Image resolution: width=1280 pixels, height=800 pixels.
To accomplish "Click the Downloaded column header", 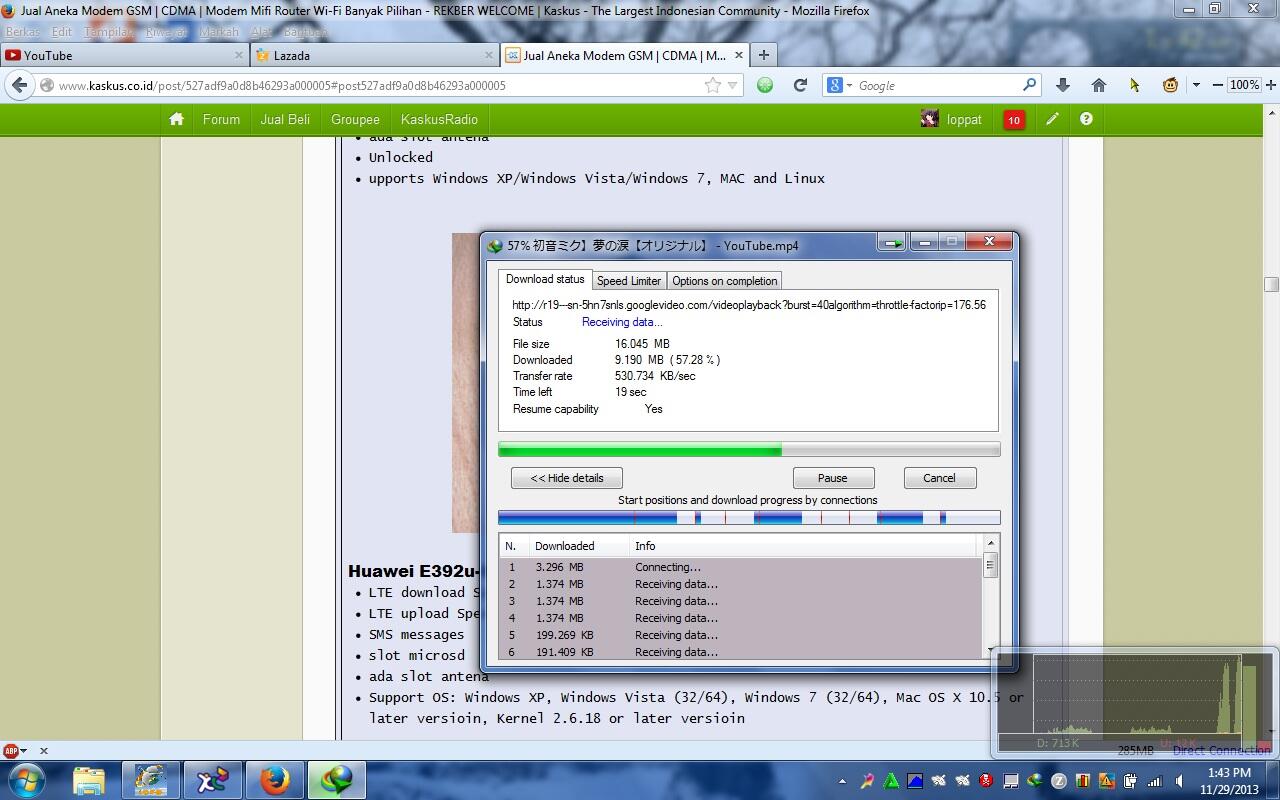I will [x=578, y=546].
